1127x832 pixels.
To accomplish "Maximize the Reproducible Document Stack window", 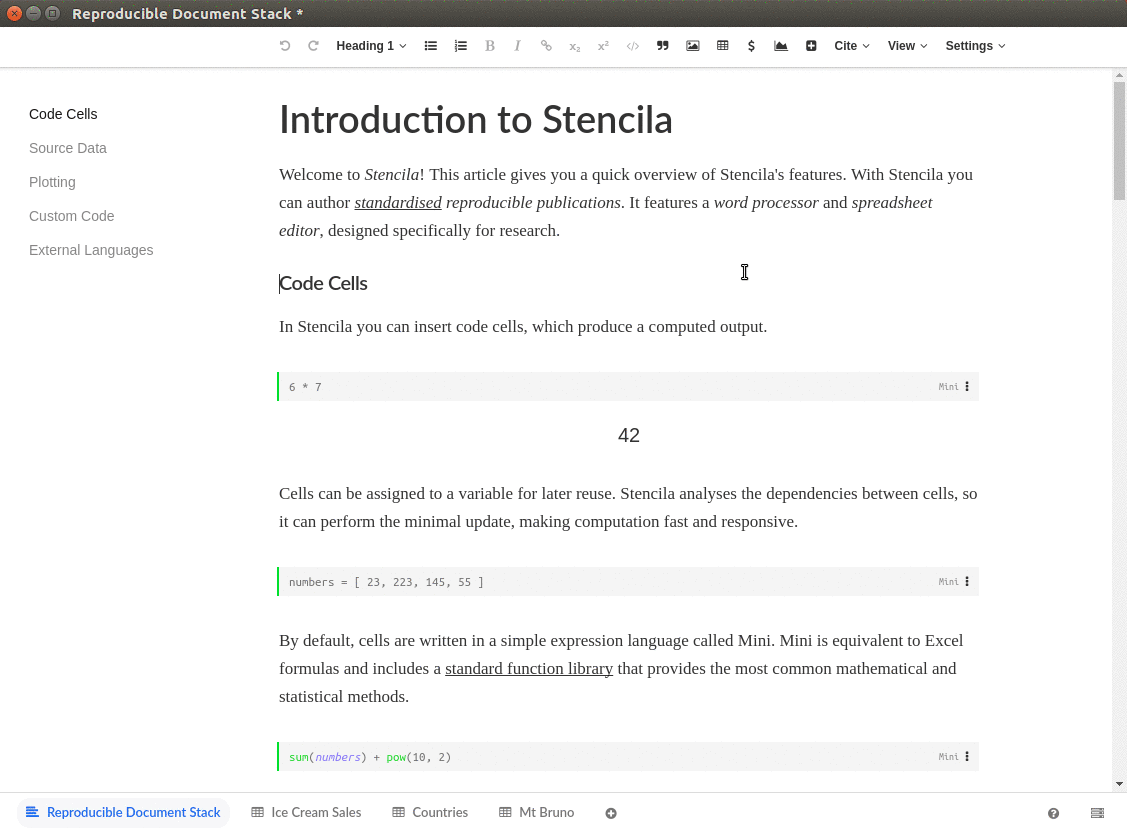I will click(52, 13).
